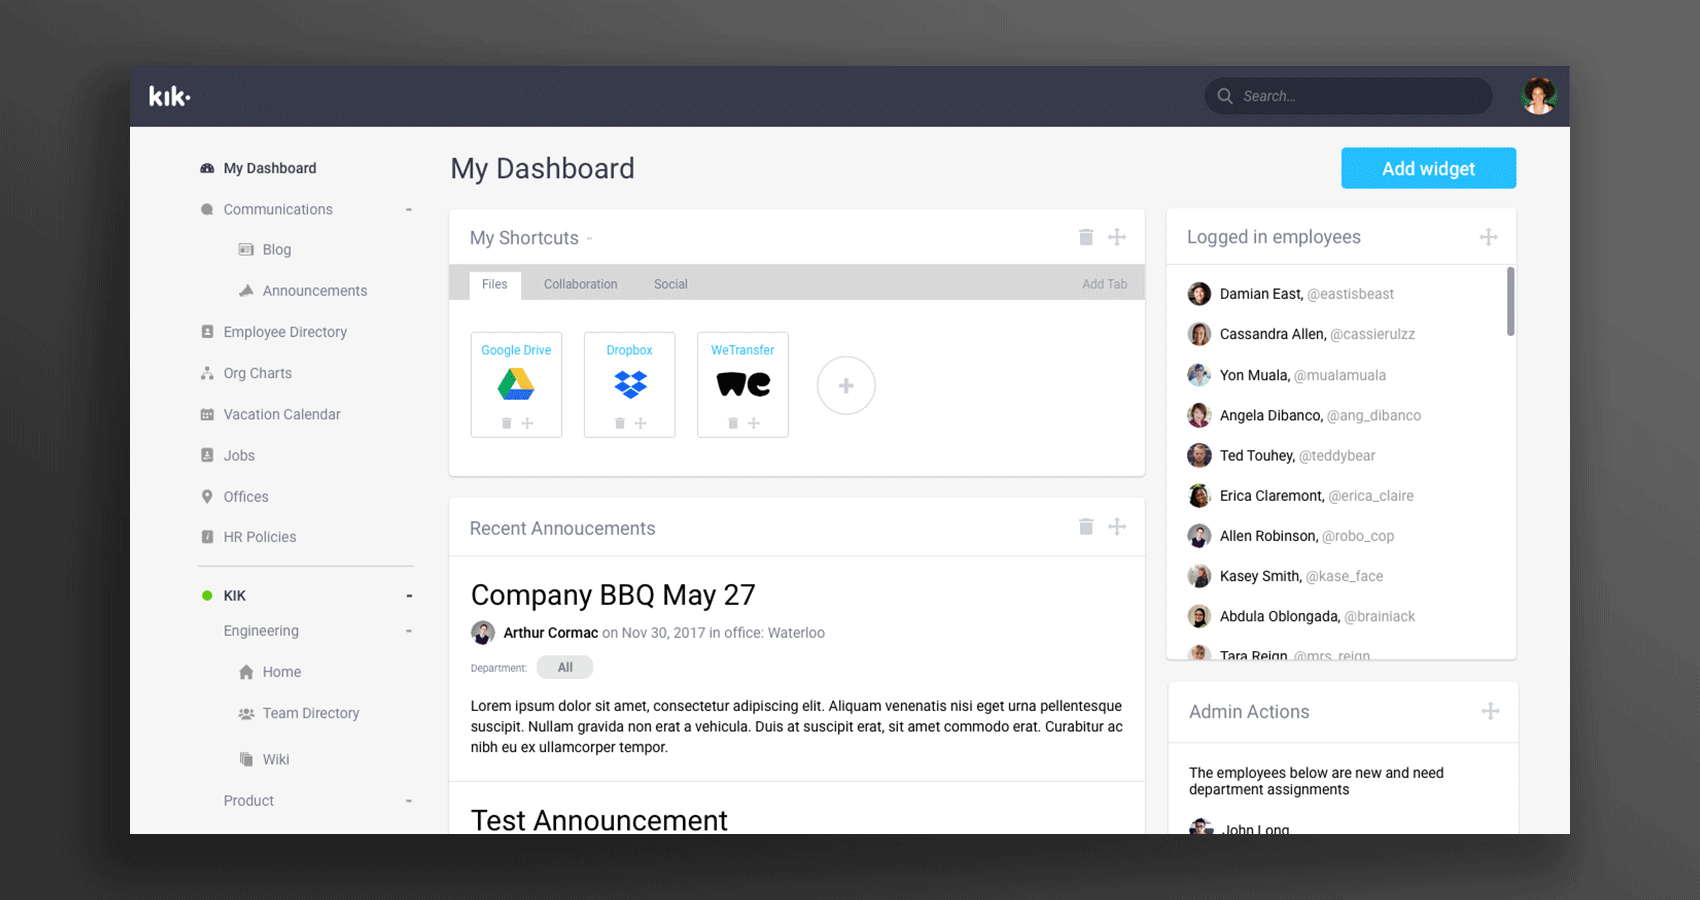Open the Test Announcement title
Viewport: 1700px width, 900px height.
(x=599, y=820)
